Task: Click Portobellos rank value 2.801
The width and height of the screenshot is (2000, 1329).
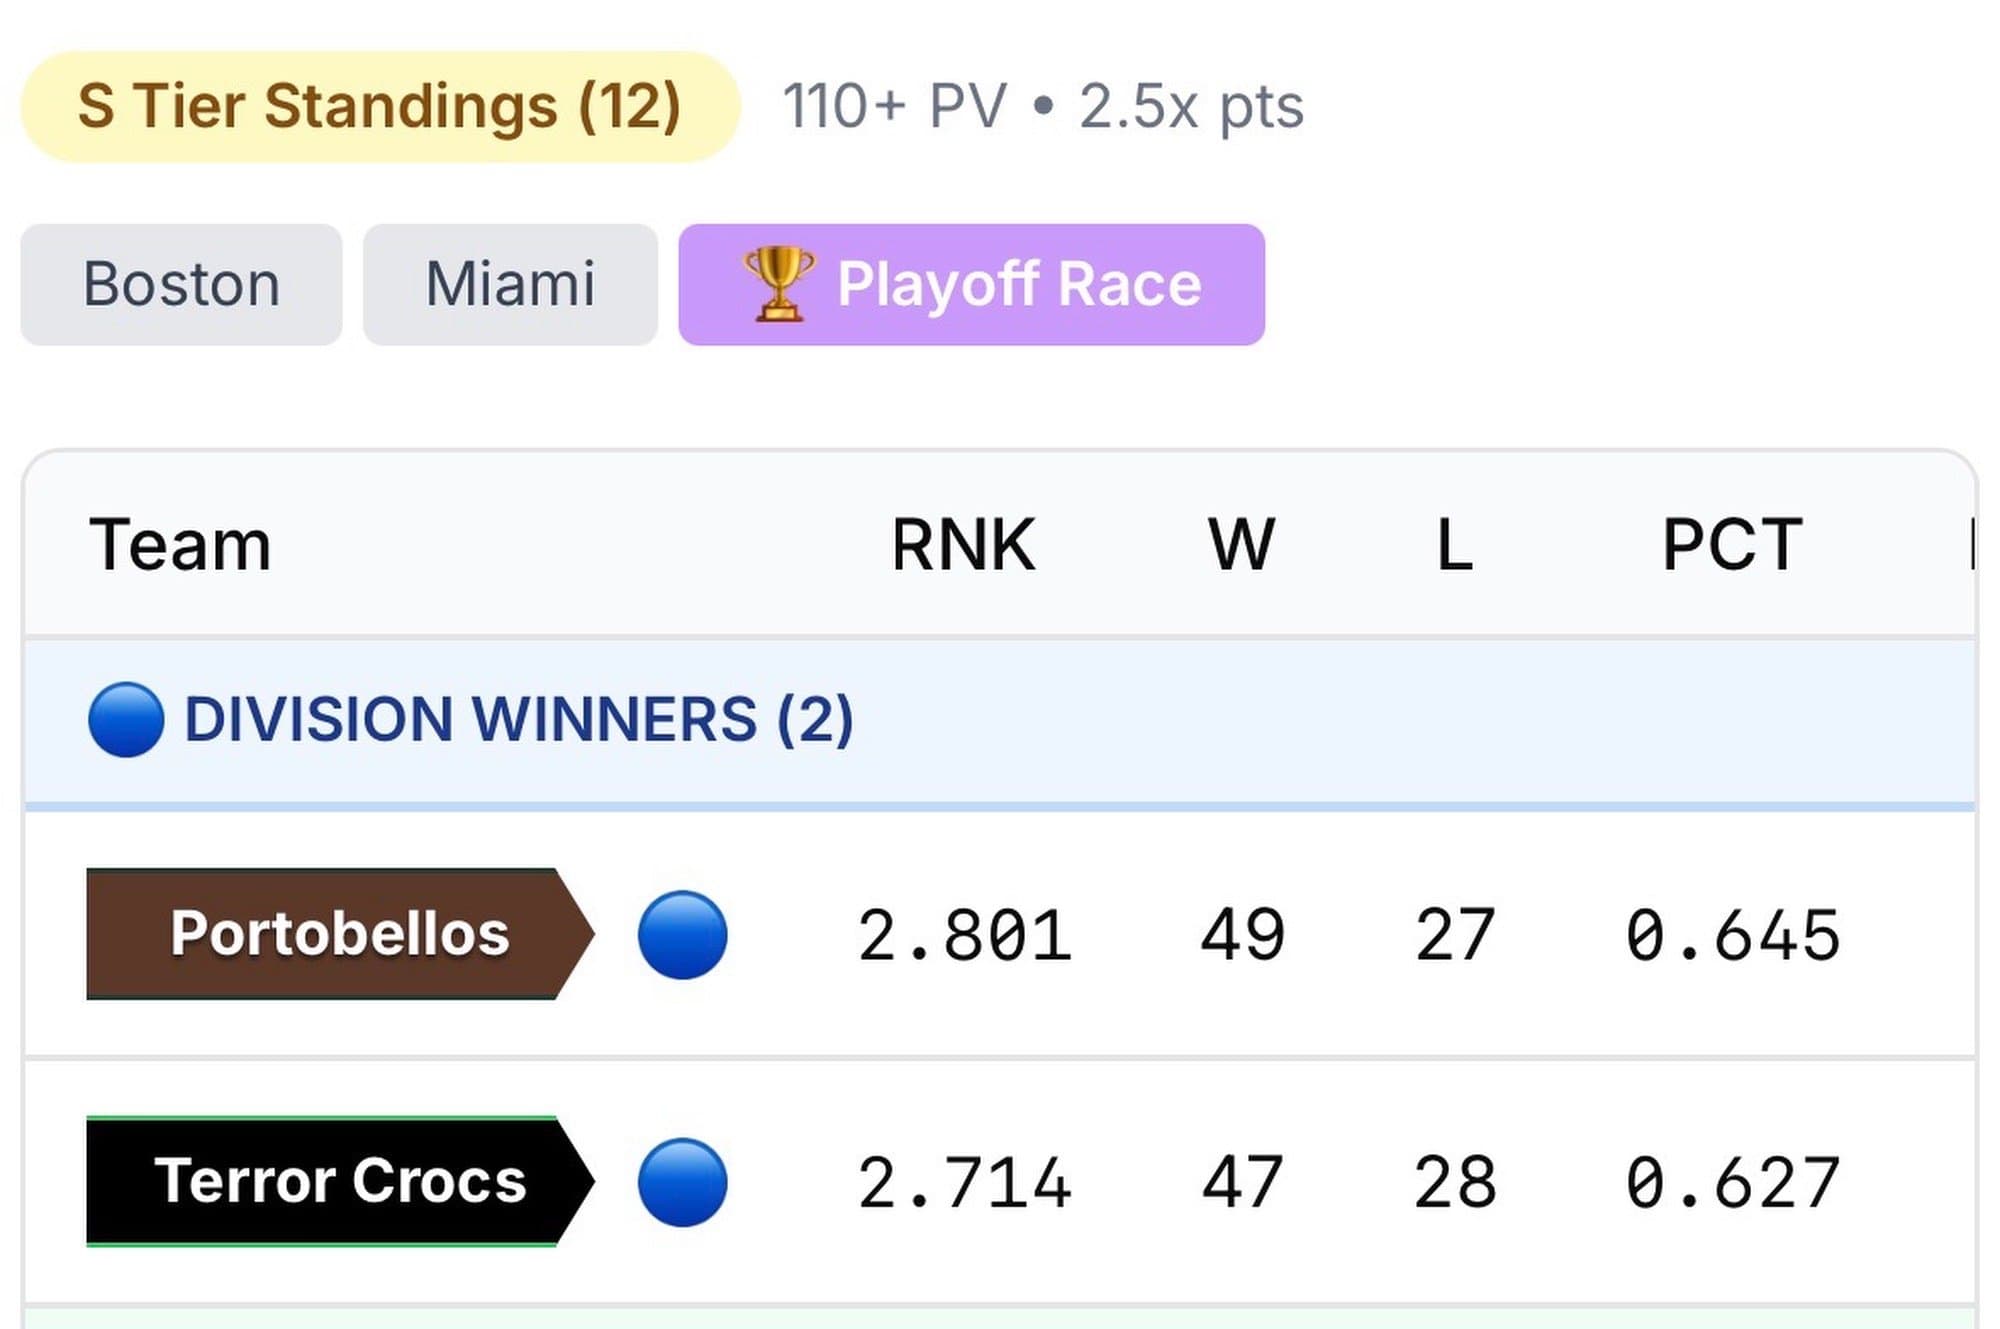Action: (x=964, y=936)
